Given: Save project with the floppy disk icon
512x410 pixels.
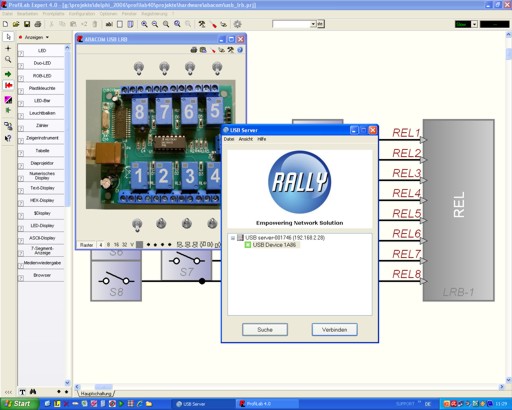Looking at the screenshot, I should [27, 24].
